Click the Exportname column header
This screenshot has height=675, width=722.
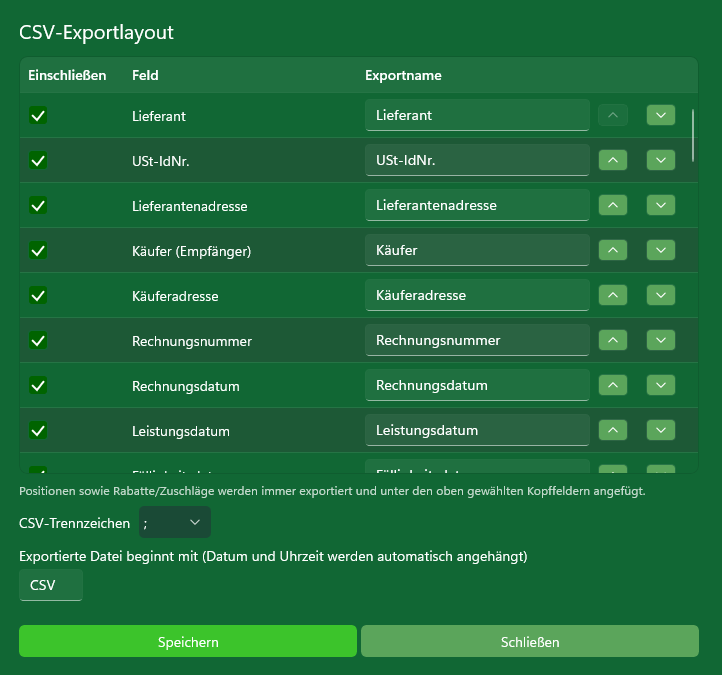click(403, 75)
